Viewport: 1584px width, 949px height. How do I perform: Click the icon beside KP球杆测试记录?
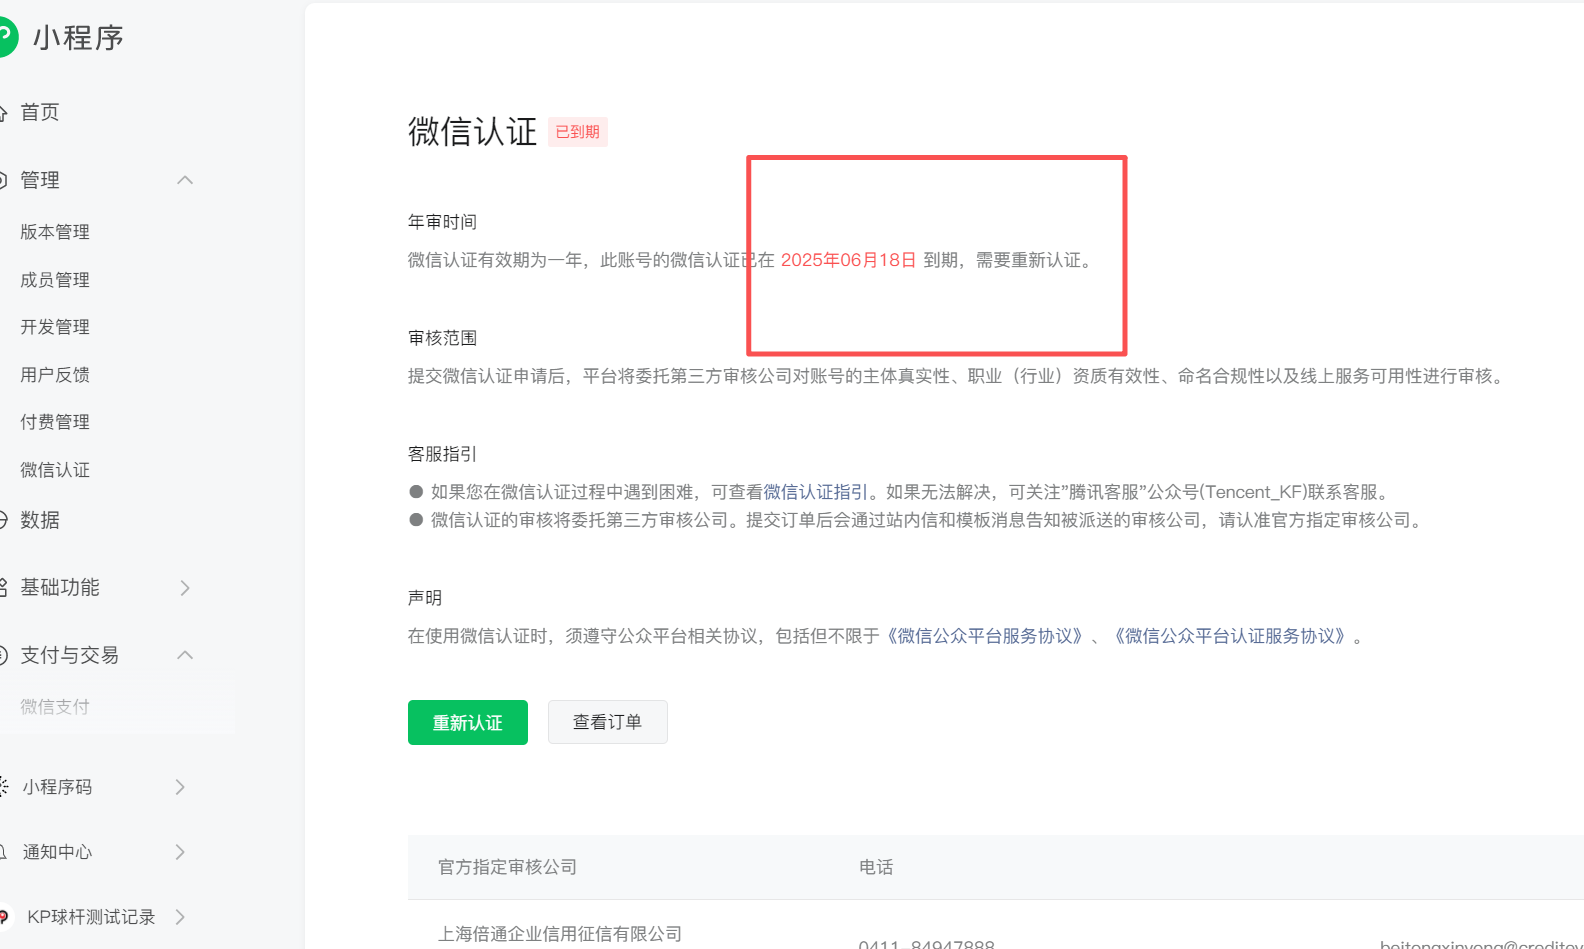click(4, 917)
